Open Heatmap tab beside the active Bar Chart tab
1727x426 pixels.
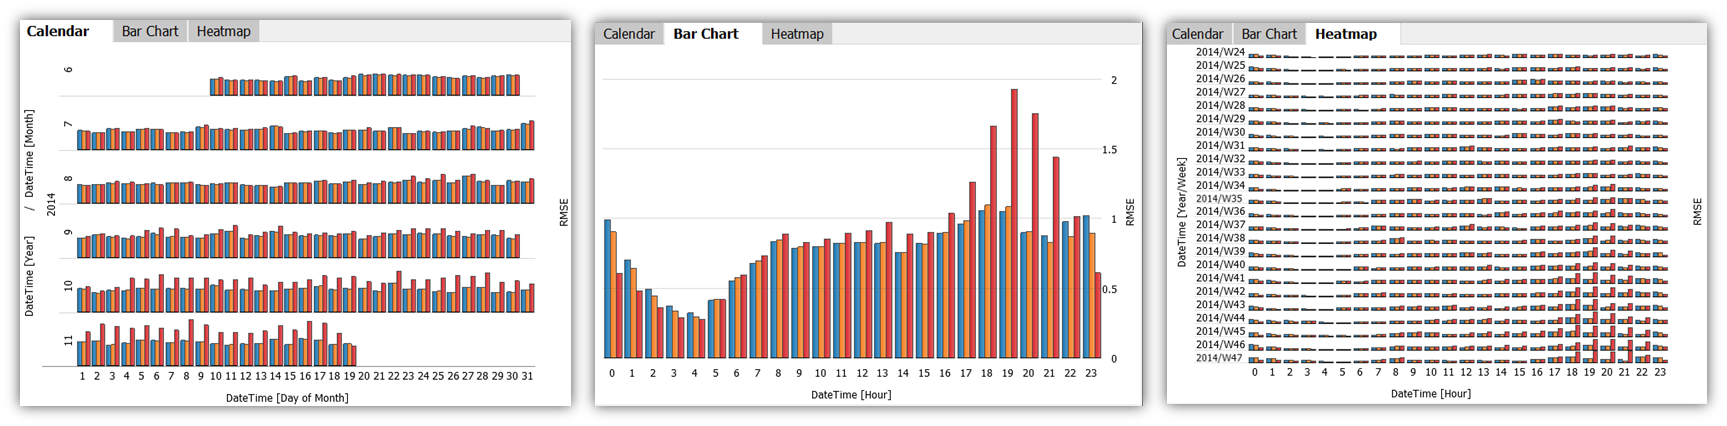797,34
